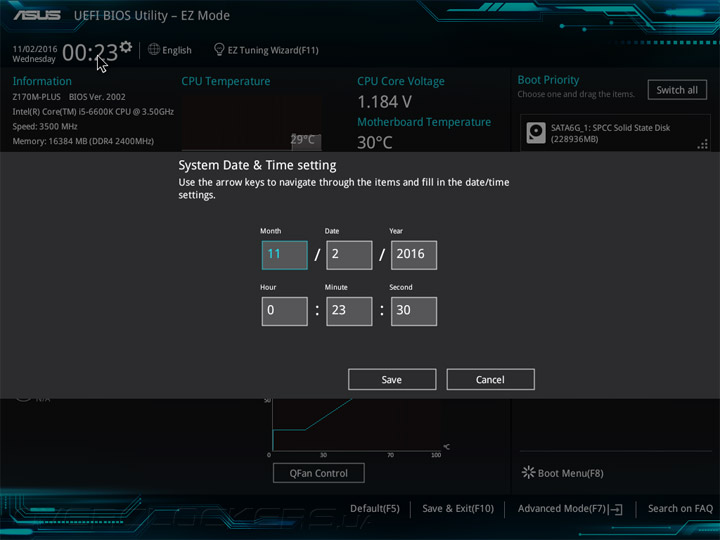Viewport: 720px width, 540px height.
Task: Select the Year field showing 2016
Action: pyautogui.click(x=414, y=255)
